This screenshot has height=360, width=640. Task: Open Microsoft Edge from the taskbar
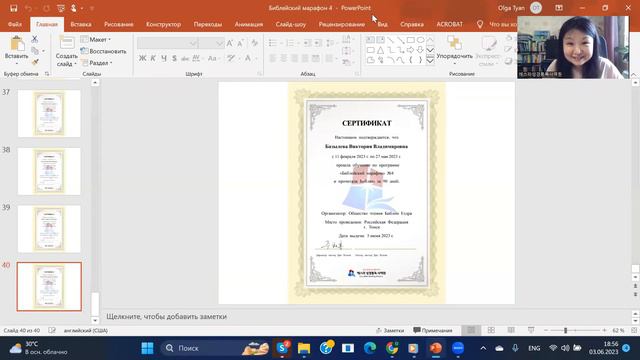[370, 348]
